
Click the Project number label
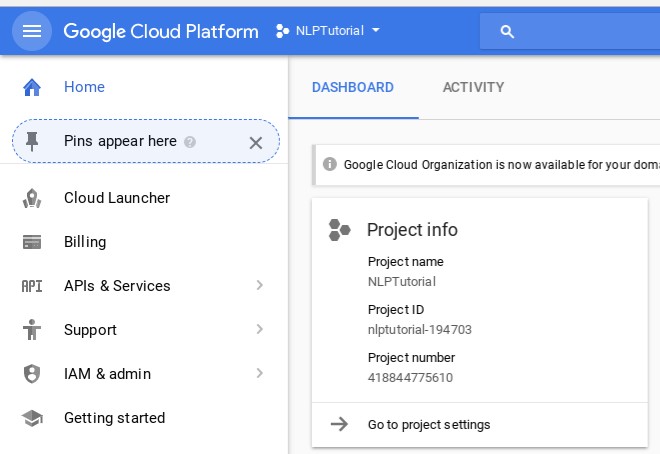click(411, 358)
